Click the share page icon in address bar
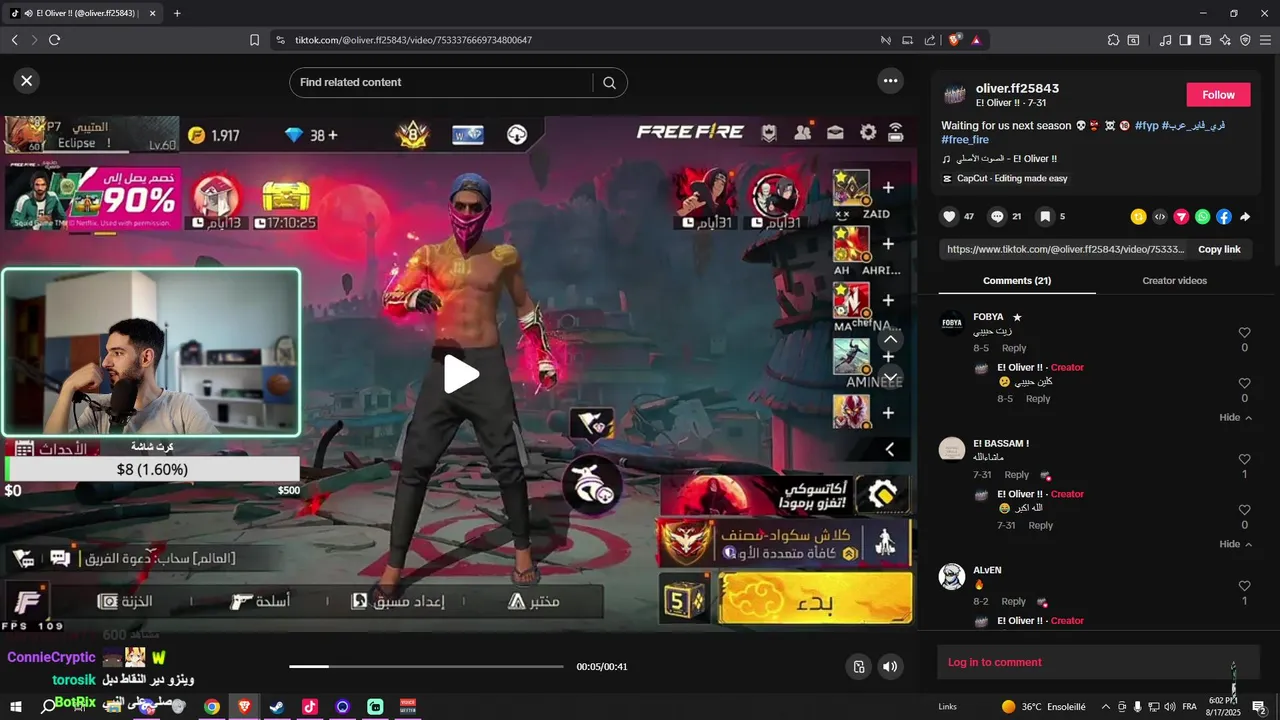 tap(930, 40)
